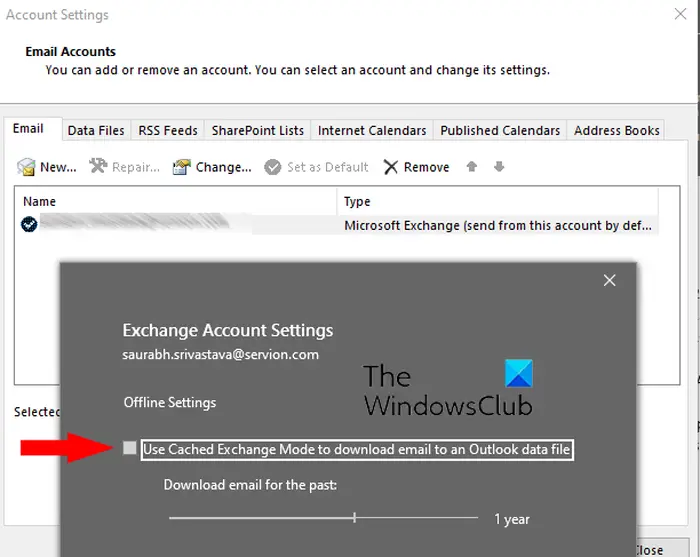700x557 pixels.
Task: Select the Microsoft Exchange account row
Action: [337, 225]
